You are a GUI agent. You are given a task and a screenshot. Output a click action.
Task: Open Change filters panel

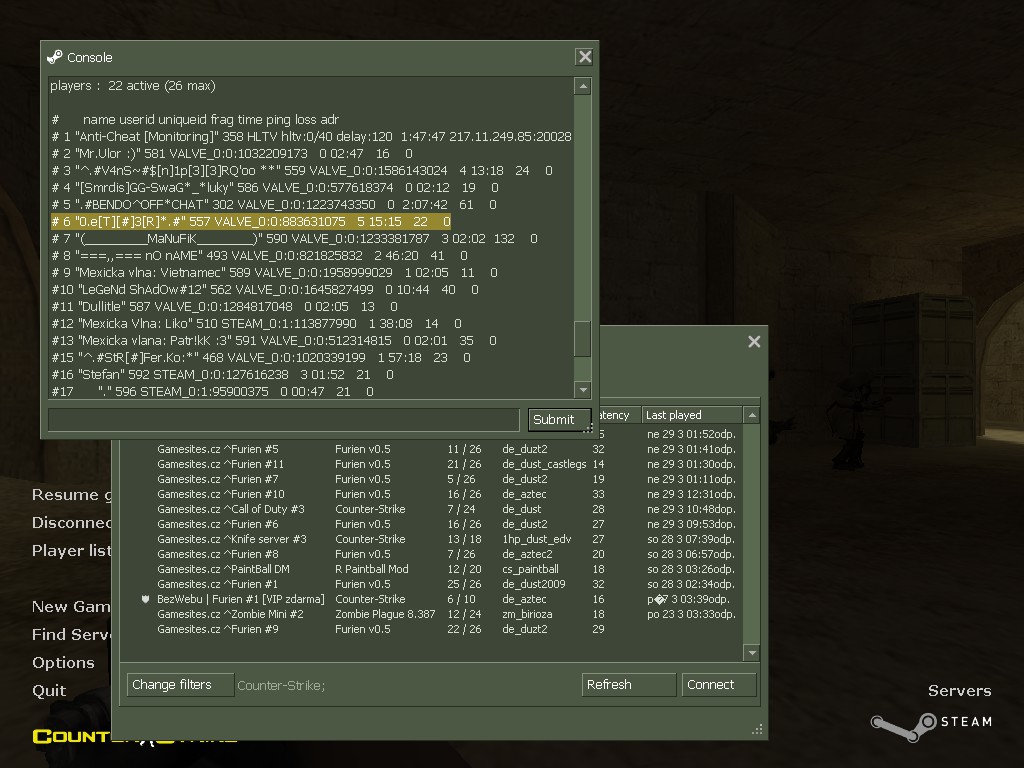(x=180, y=684)
